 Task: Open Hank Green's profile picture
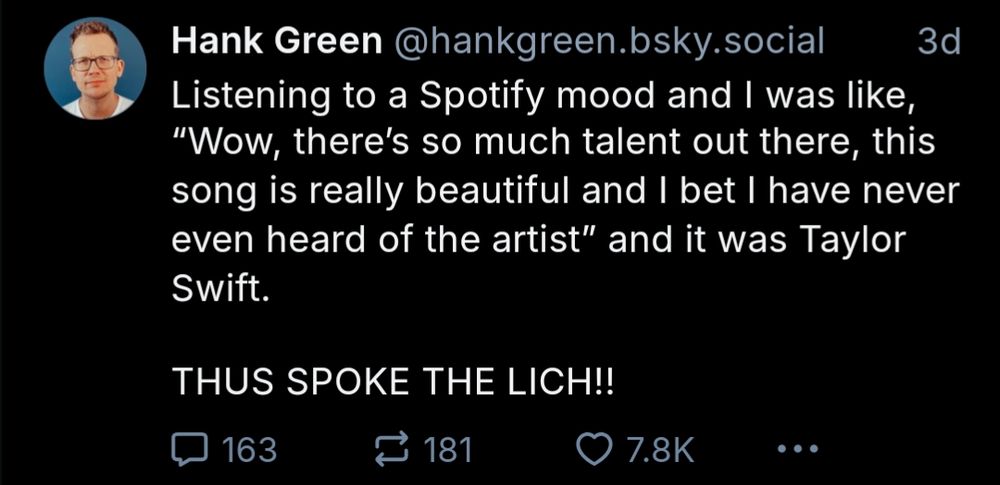pyautogui.click(x=96, y=69)
